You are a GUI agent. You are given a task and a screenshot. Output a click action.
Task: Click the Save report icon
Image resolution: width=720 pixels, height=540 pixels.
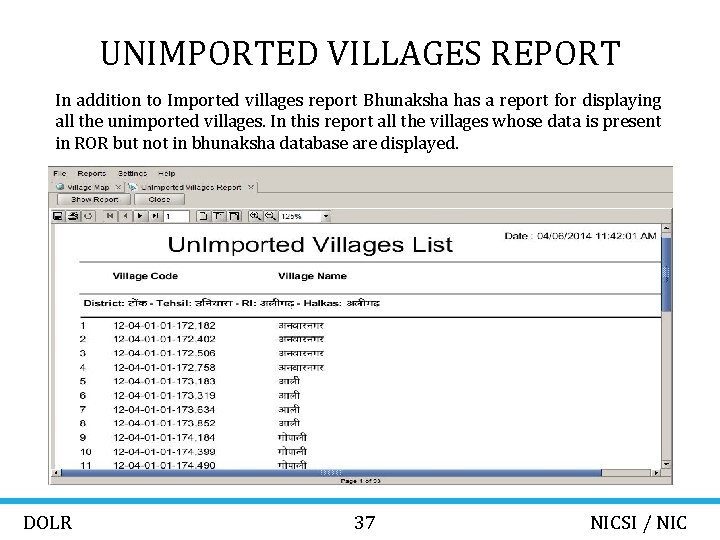point(58,216)
